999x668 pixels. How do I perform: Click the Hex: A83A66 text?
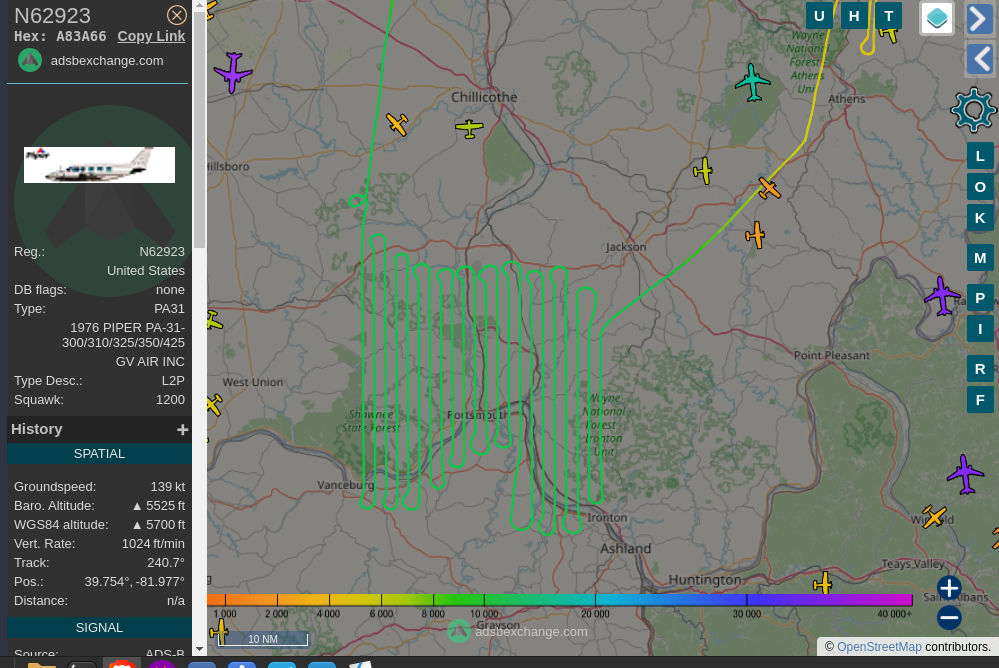click(x=60, y=36)
